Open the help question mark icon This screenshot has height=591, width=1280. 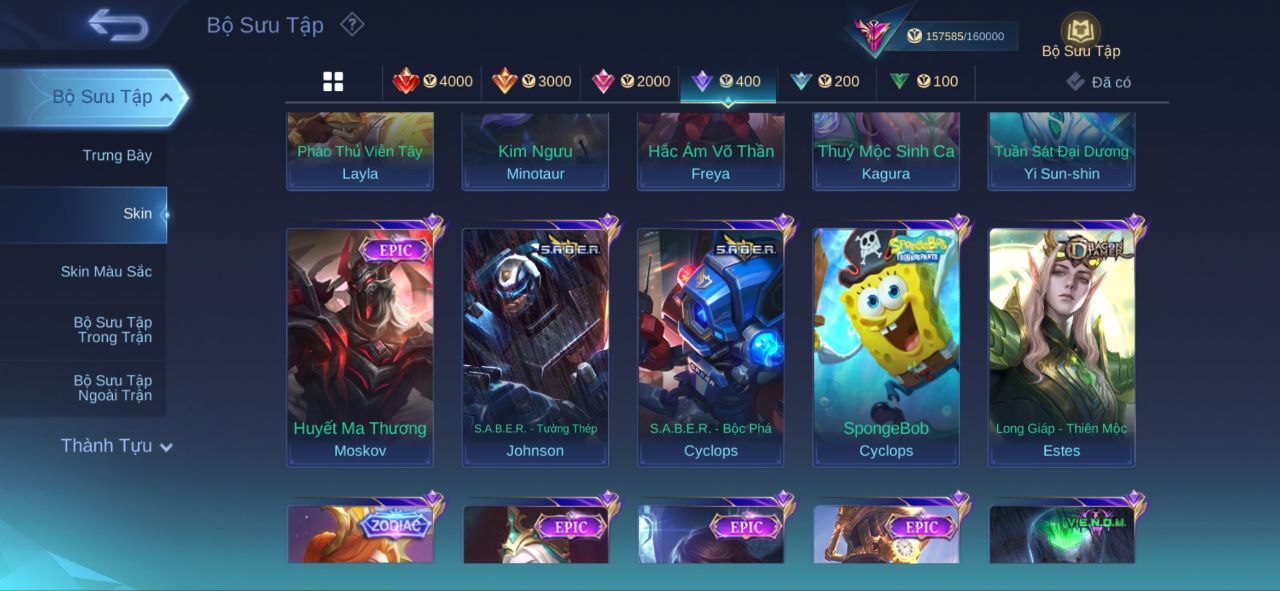point(352,24)
